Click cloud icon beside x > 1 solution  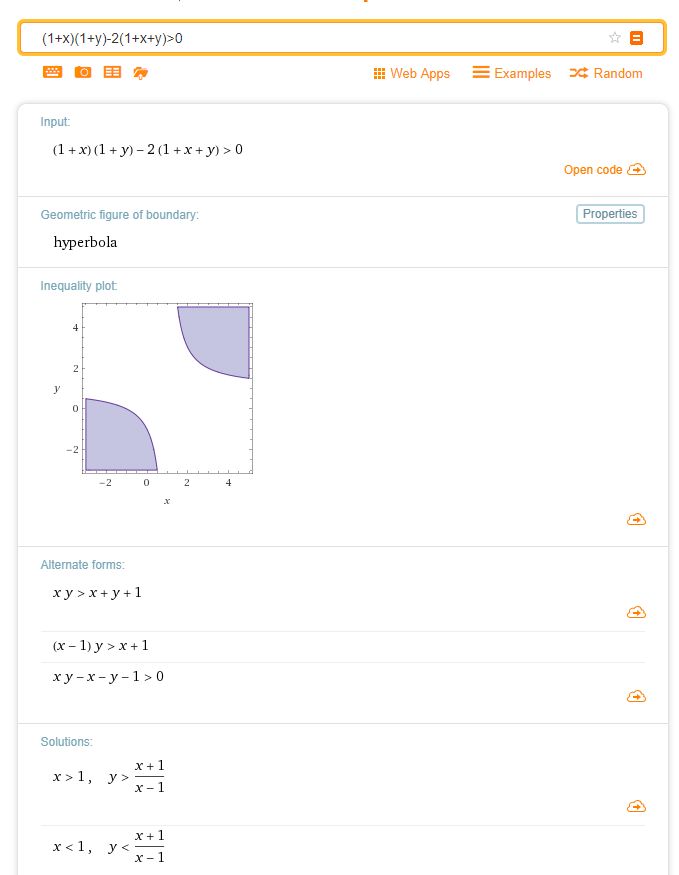point(636,806)
